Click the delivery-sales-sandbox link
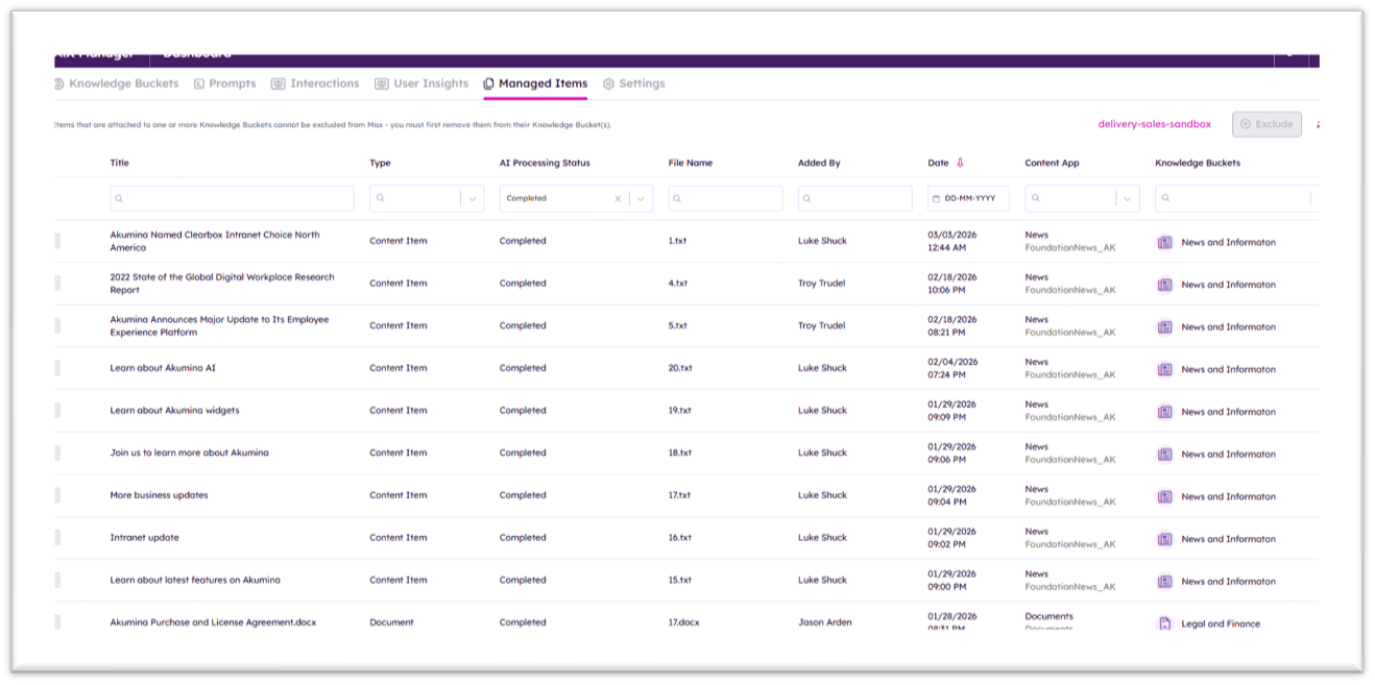 click(x=1154, y=124)
